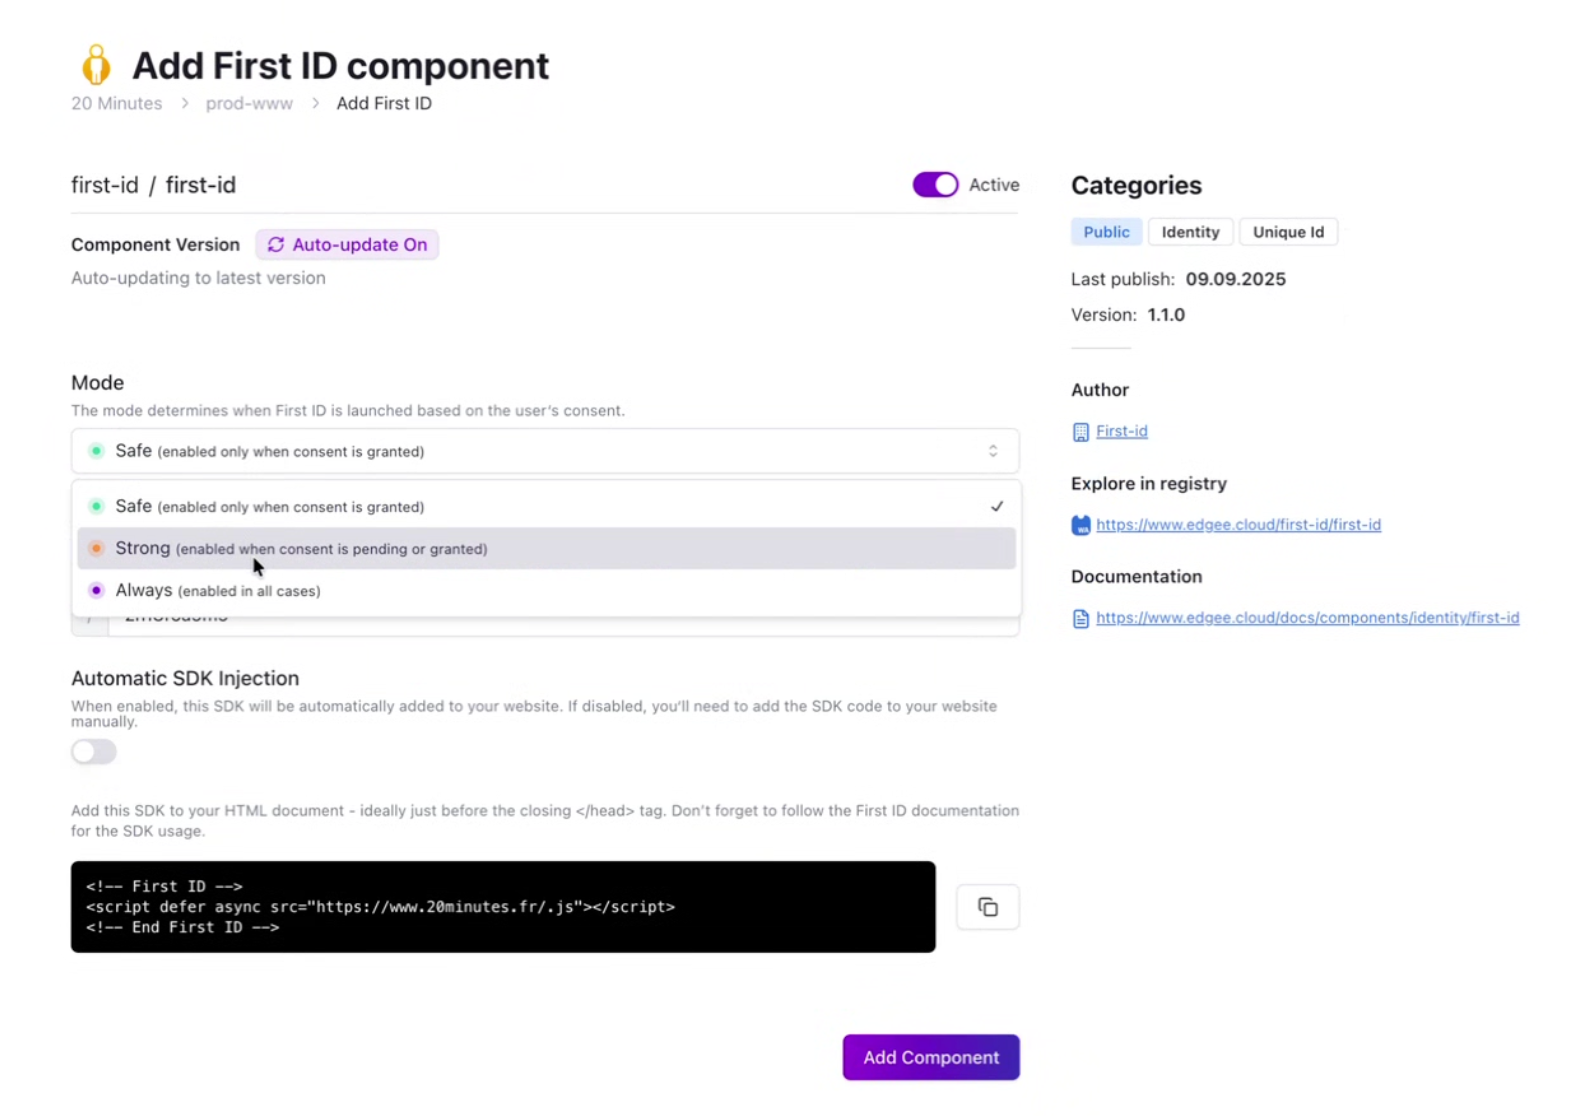Copy the SDK code snippet
This screenshot has width=1578, height=1116.
[x=987, y=907]
